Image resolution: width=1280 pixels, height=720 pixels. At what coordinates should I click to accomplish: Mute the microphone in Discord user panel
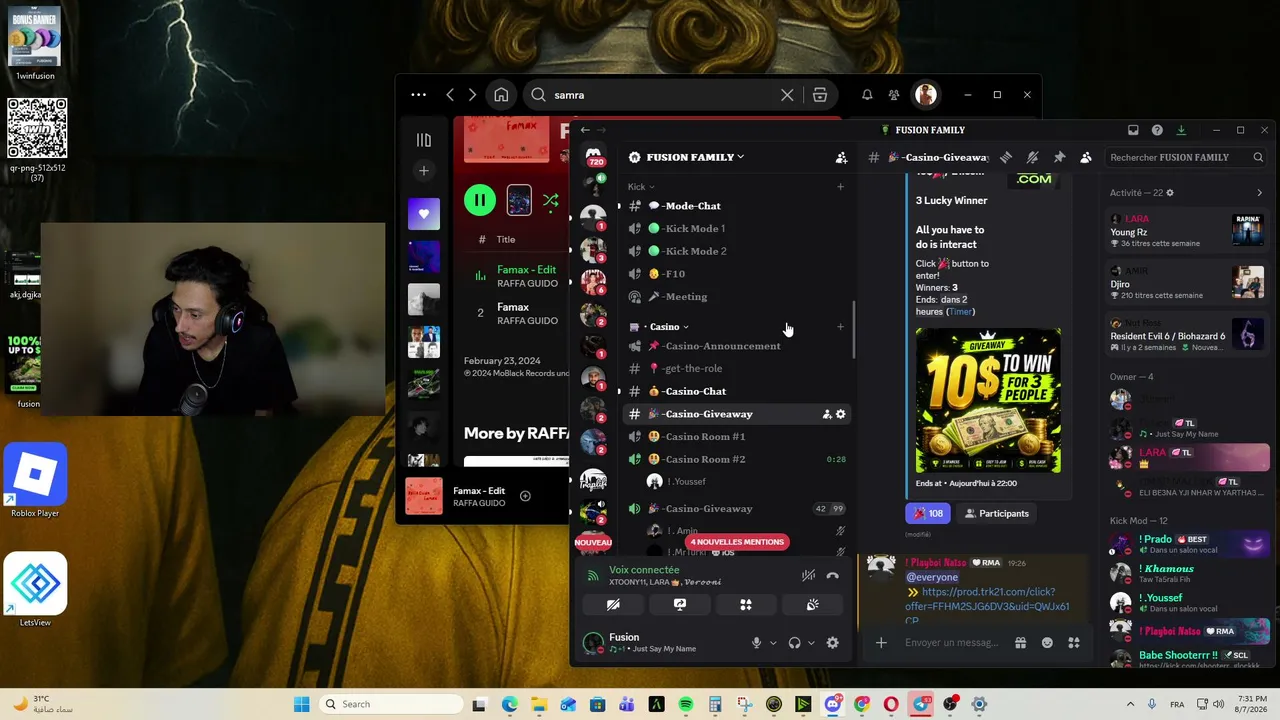(756, 643)
